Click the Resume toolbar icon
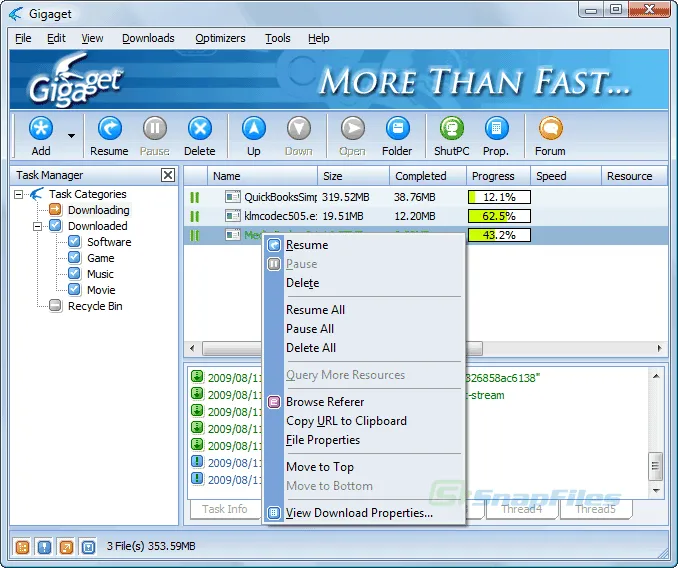This screenshot has width=678, height=568. click(x=109, y=128)
